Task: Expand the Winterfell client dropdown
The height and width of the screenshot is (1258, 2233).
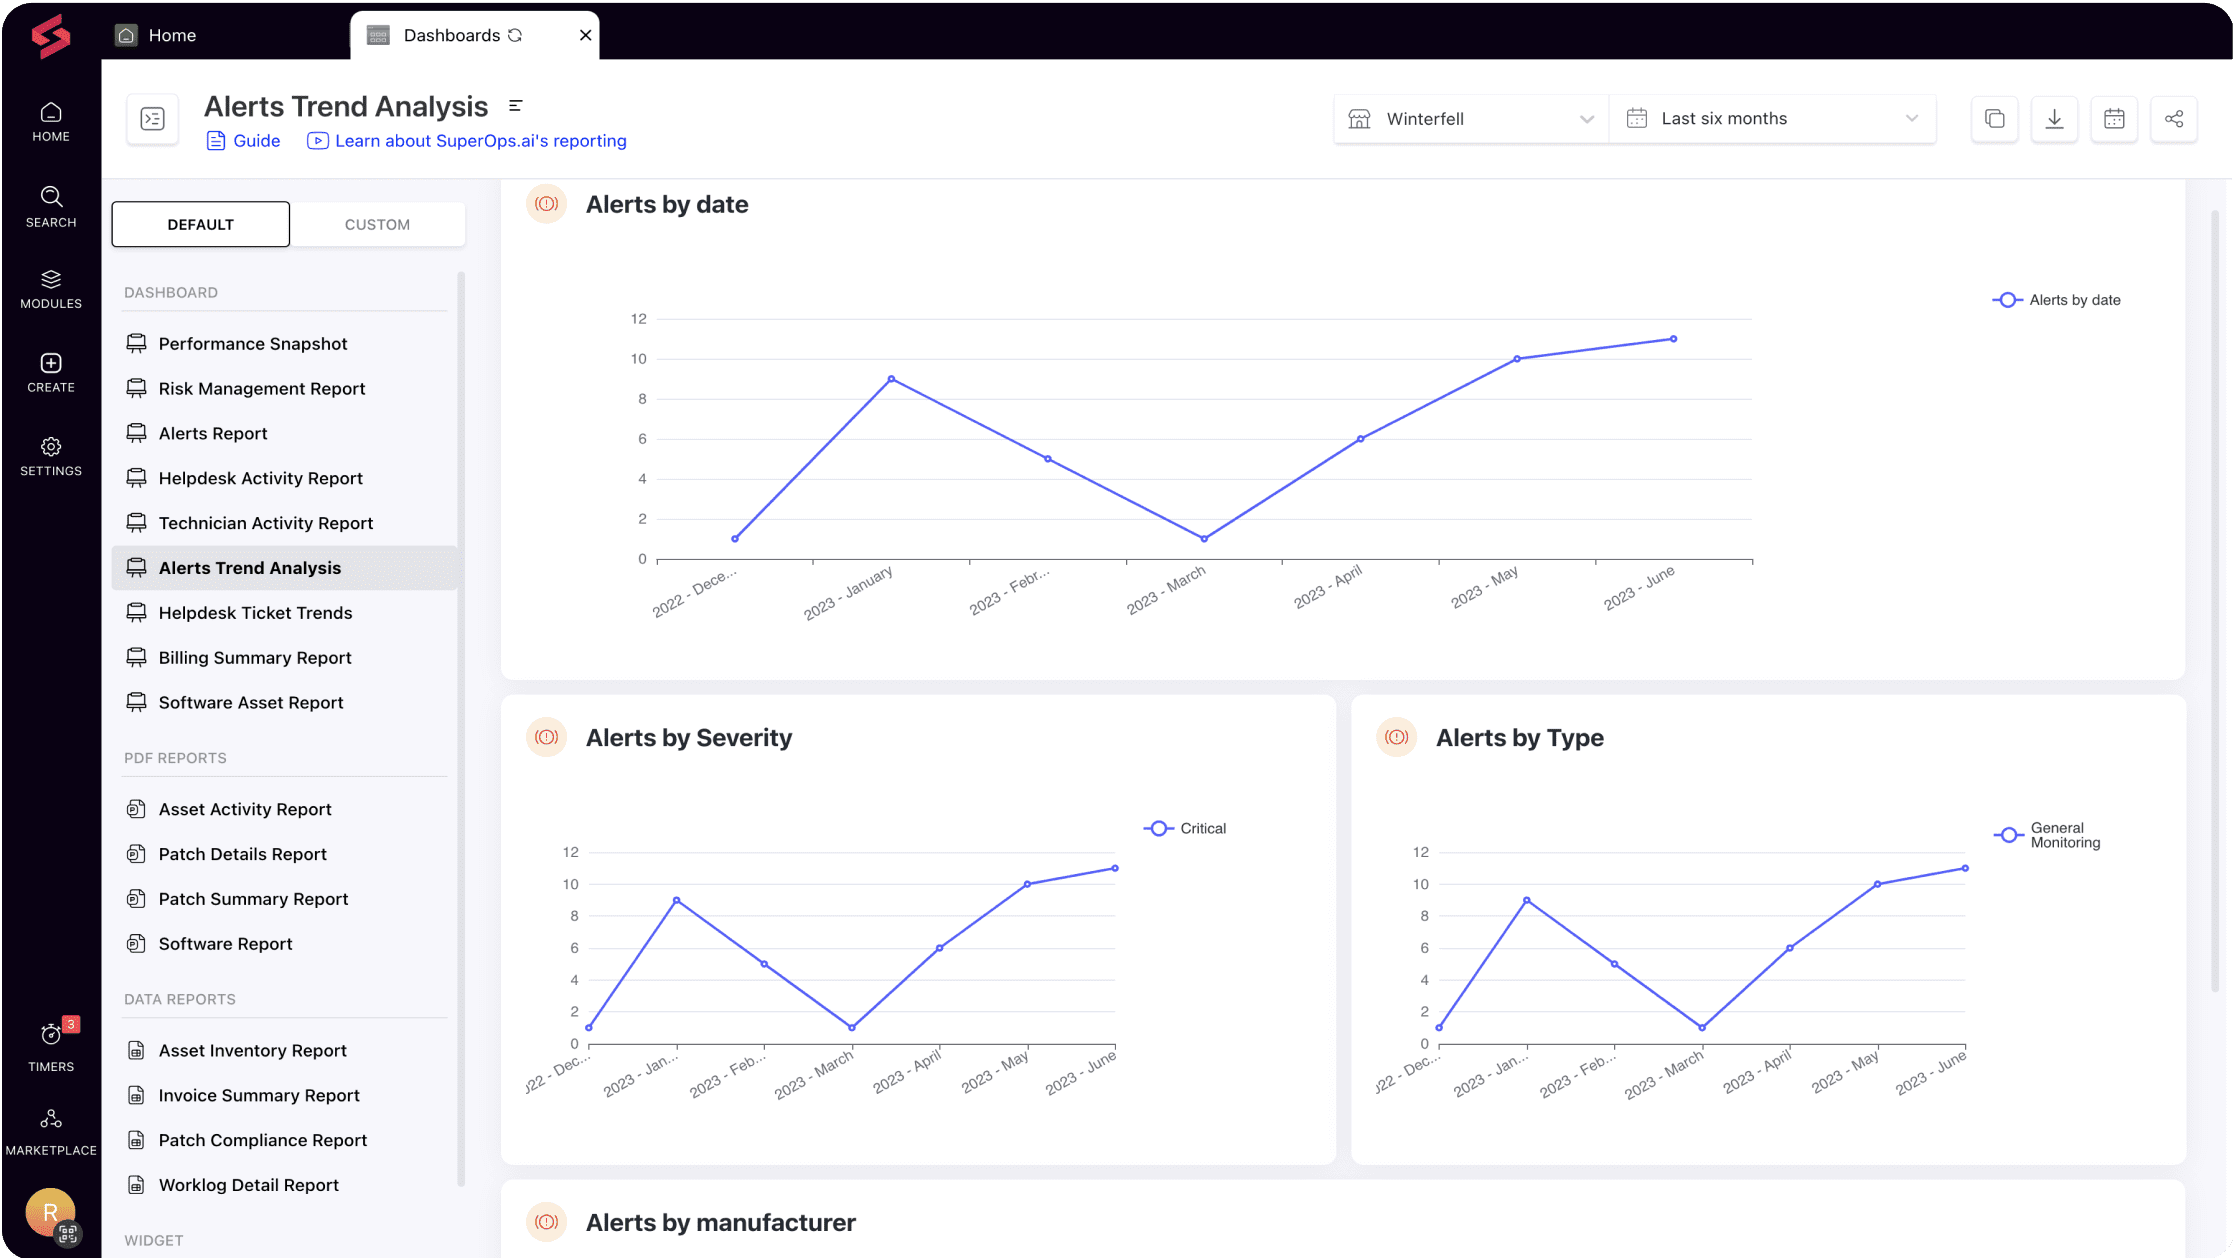Action: [x=1470, y=119]
